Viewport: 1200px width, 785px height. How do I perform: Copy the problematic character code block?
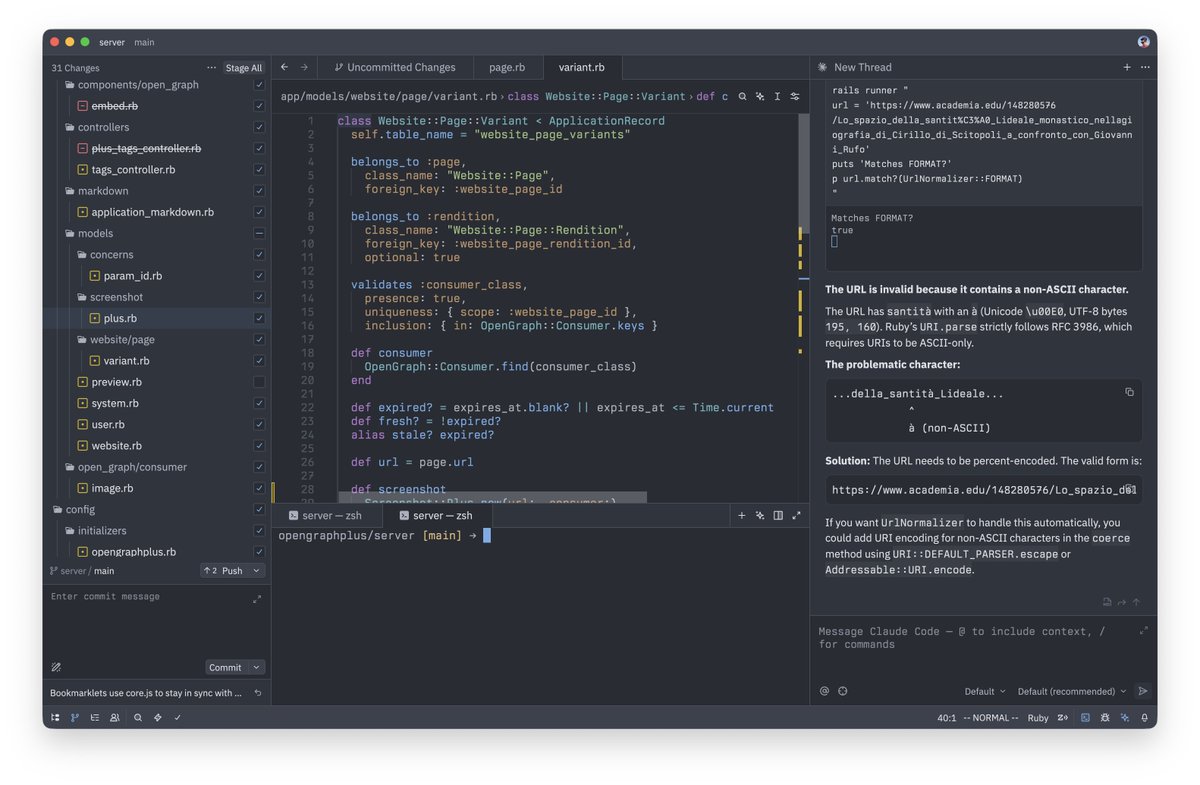[x=1129, y=392]
